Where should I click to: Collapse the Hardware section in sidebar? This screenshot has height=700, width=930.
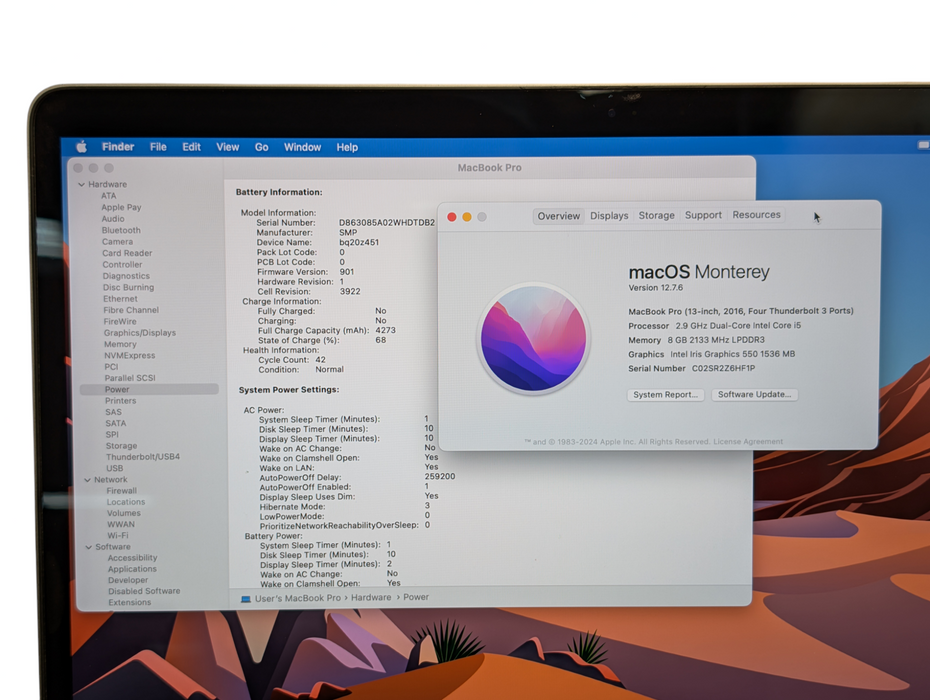(81, 184)
